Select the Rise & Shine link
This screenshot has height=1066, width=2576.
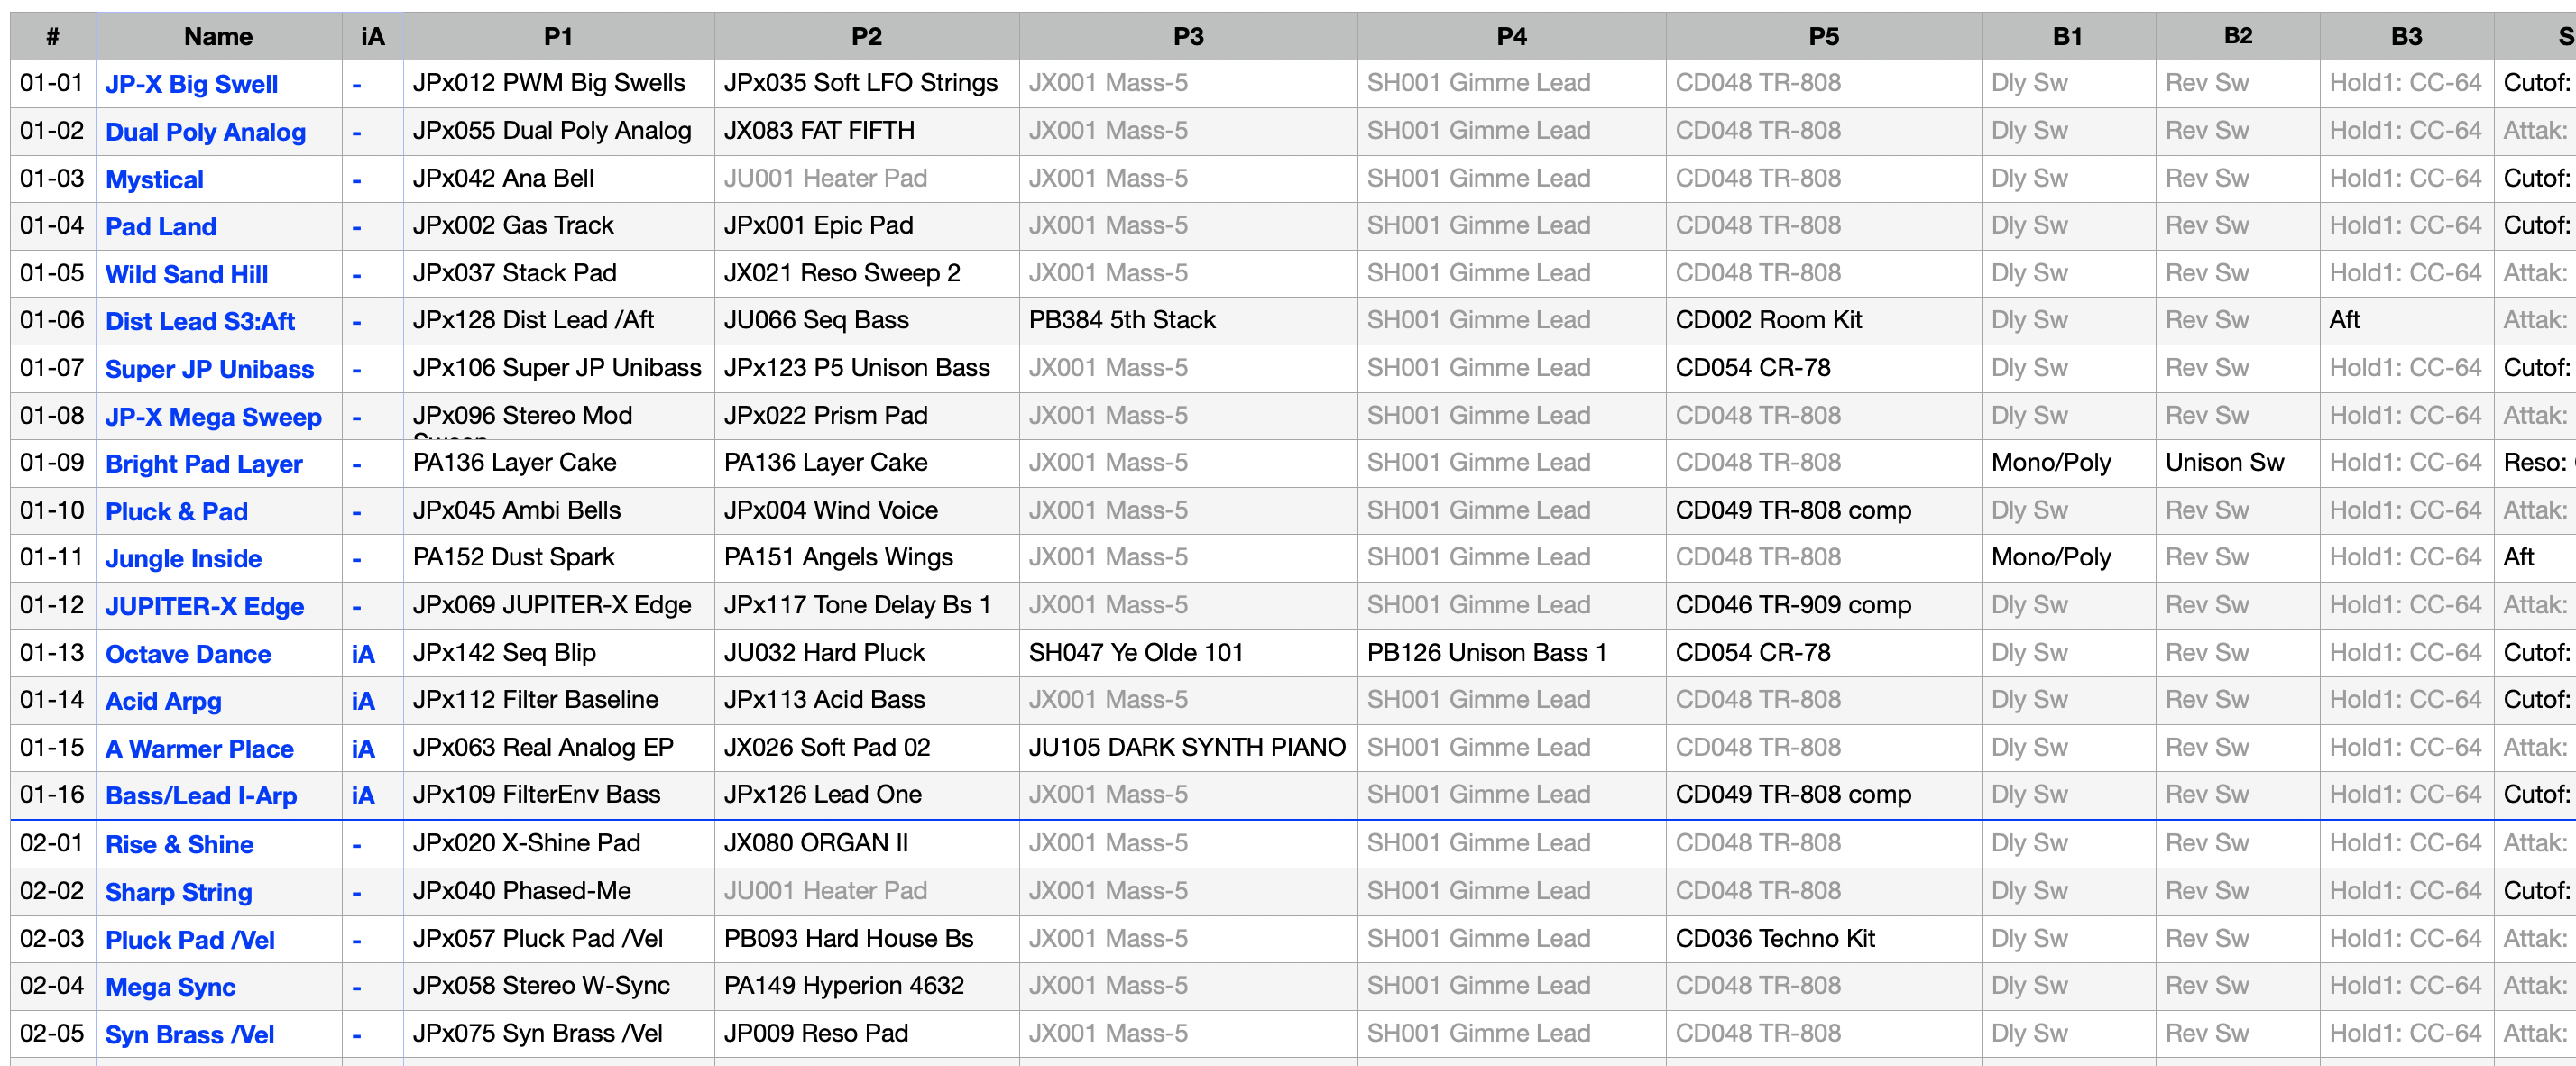click(x=179, y=845)
